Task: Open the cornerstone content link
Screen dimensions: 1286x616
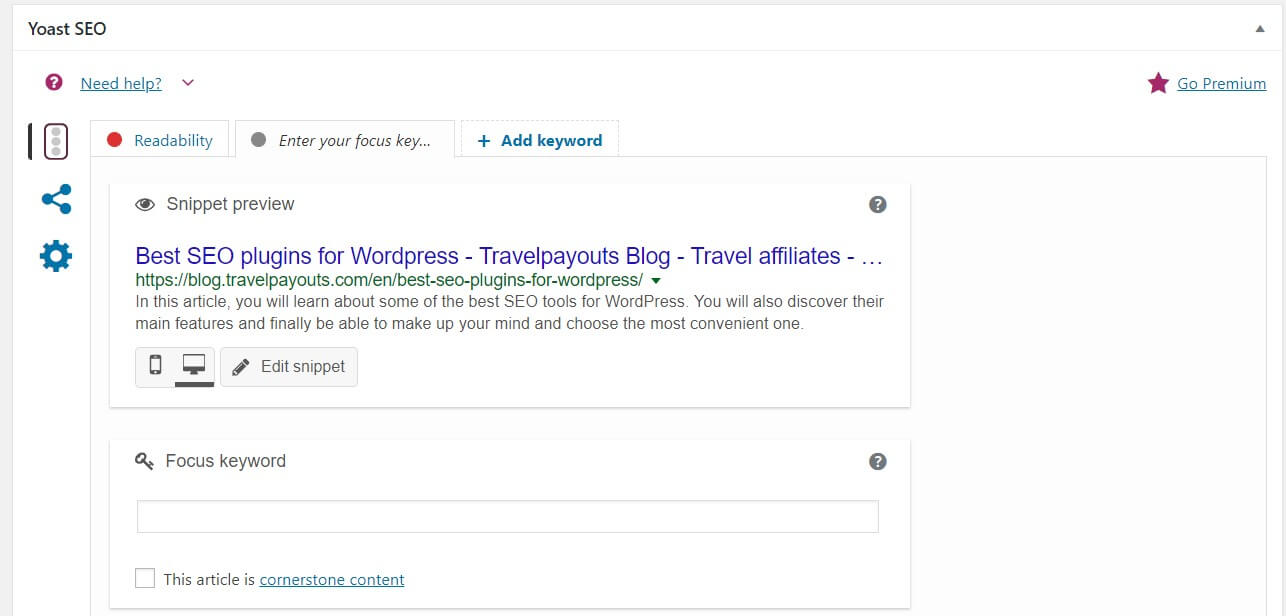Action: tap(332, 579)
